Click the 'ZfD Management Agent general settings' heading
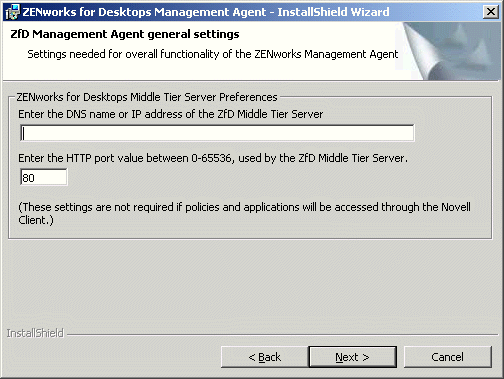The height and width of the screenshot is (379, 504). coord(125,34)
